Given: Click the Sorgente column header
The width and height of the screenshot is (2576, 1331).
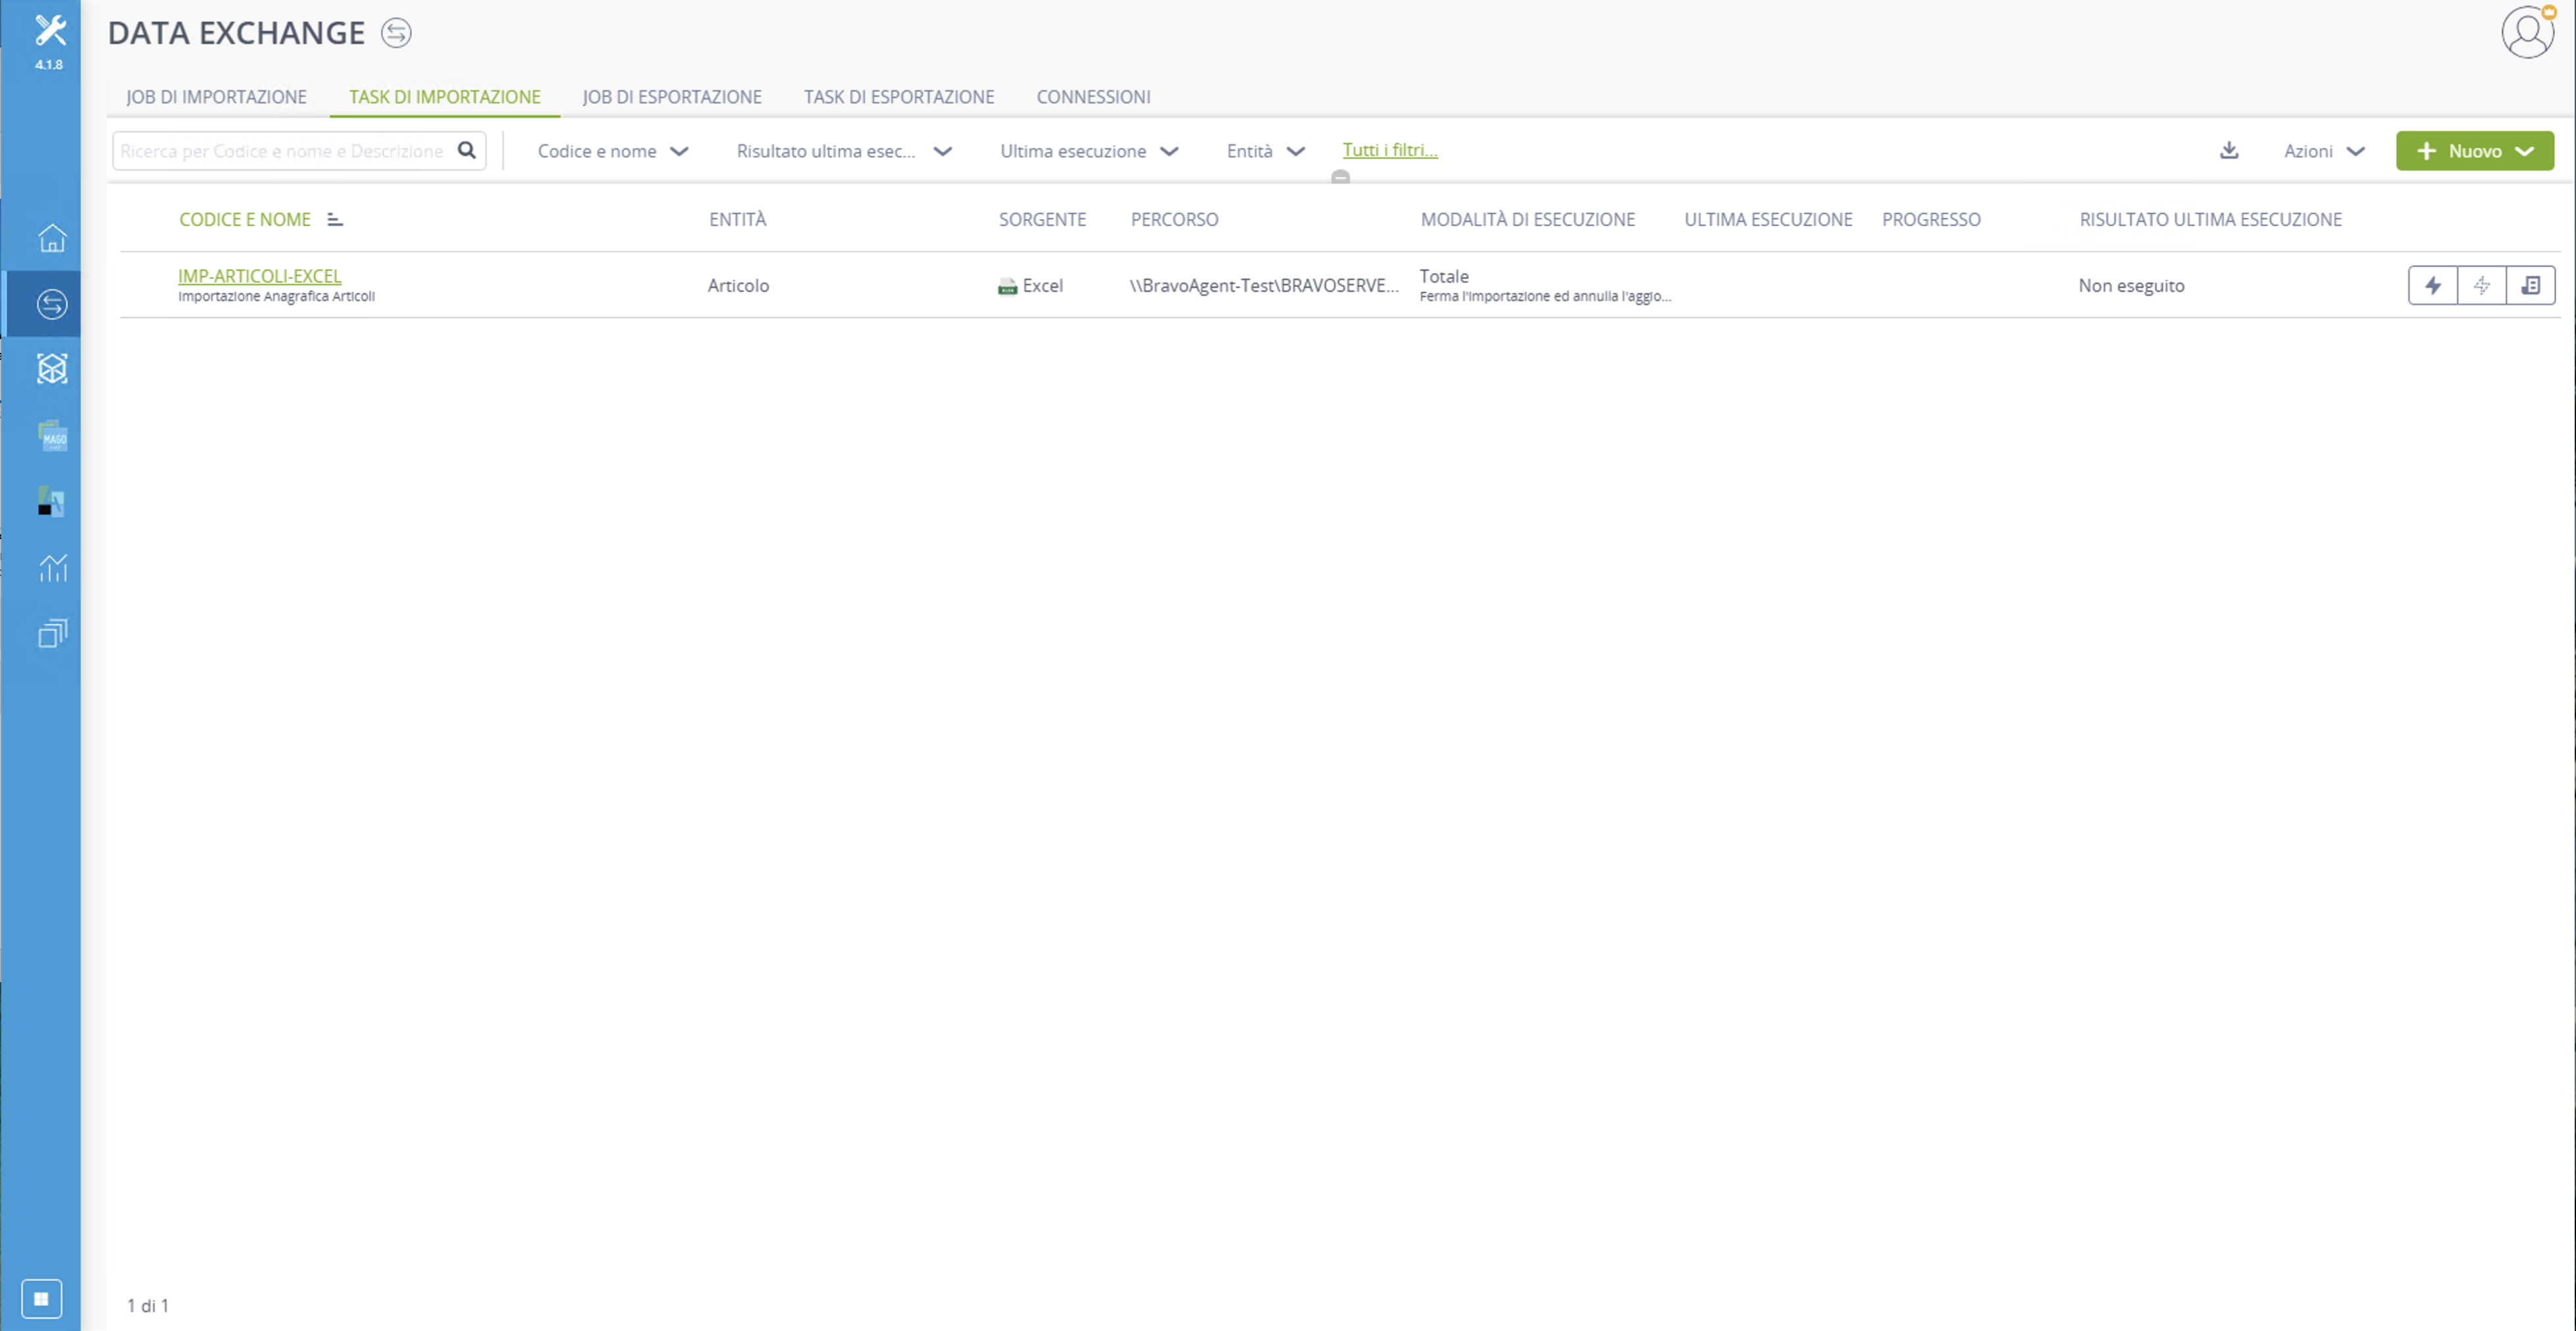Looking at the screenshot, I should 1042,219.
